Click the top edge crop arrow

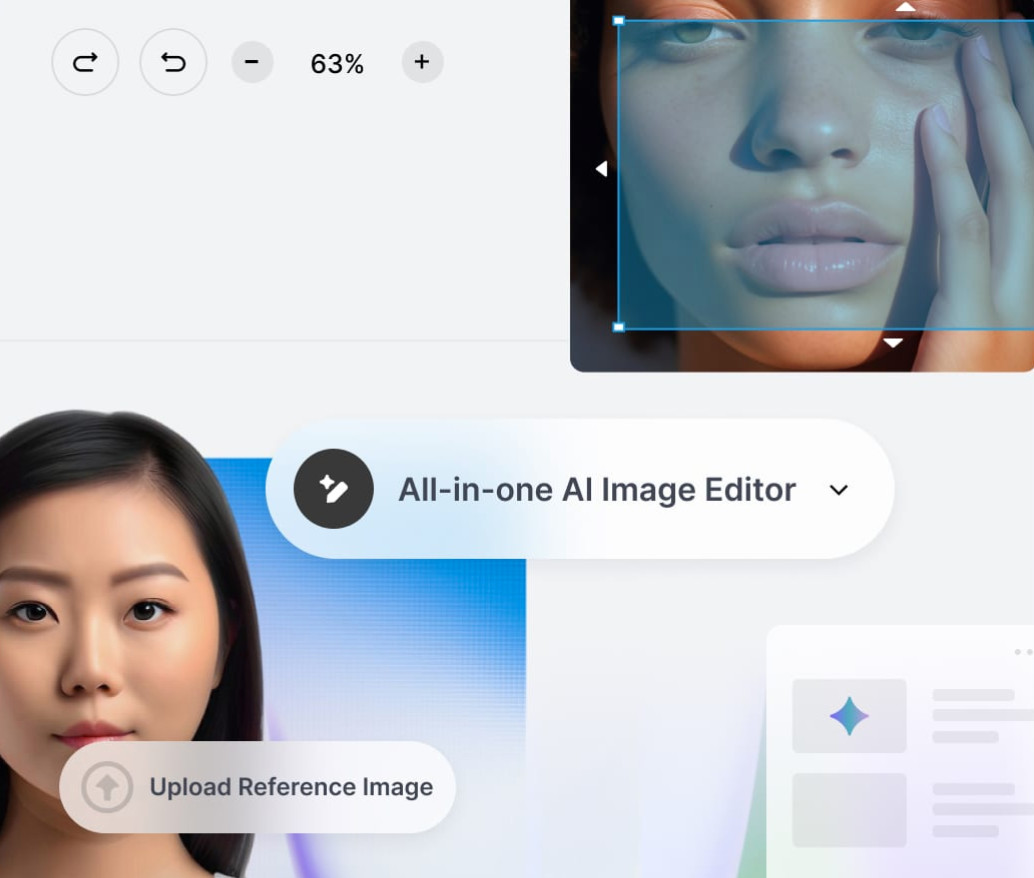[x=905, y=7]
